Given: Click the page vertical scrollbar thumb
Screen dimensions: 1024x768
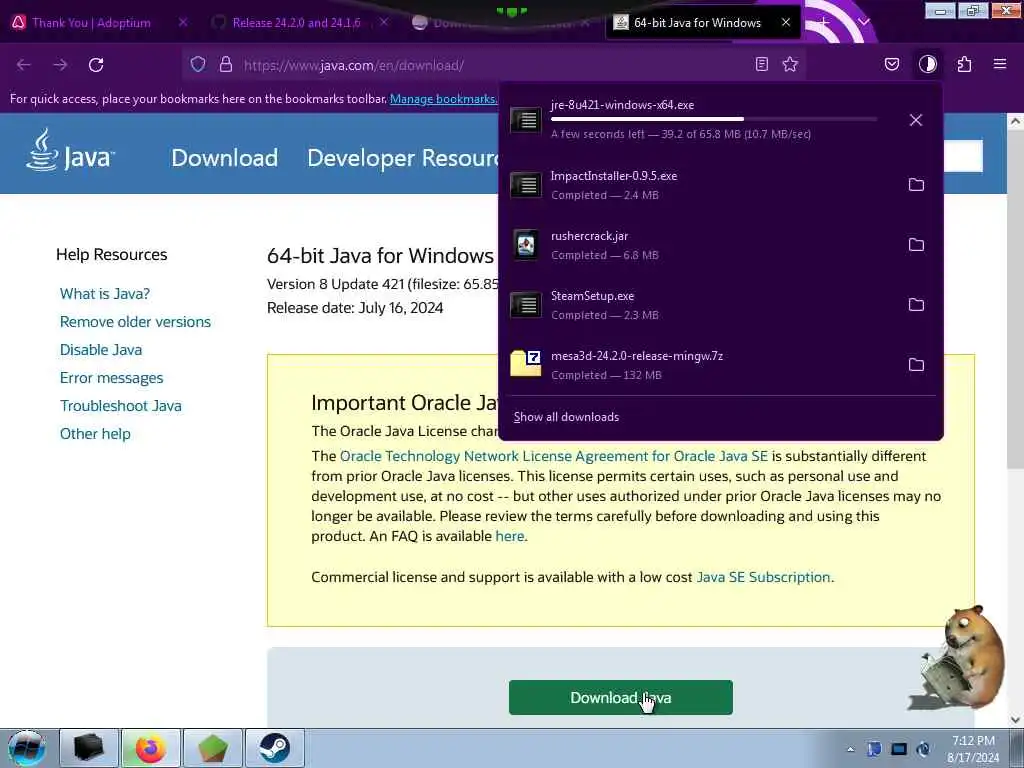Looking at the screenshot, I should [x=1015, y=297].
